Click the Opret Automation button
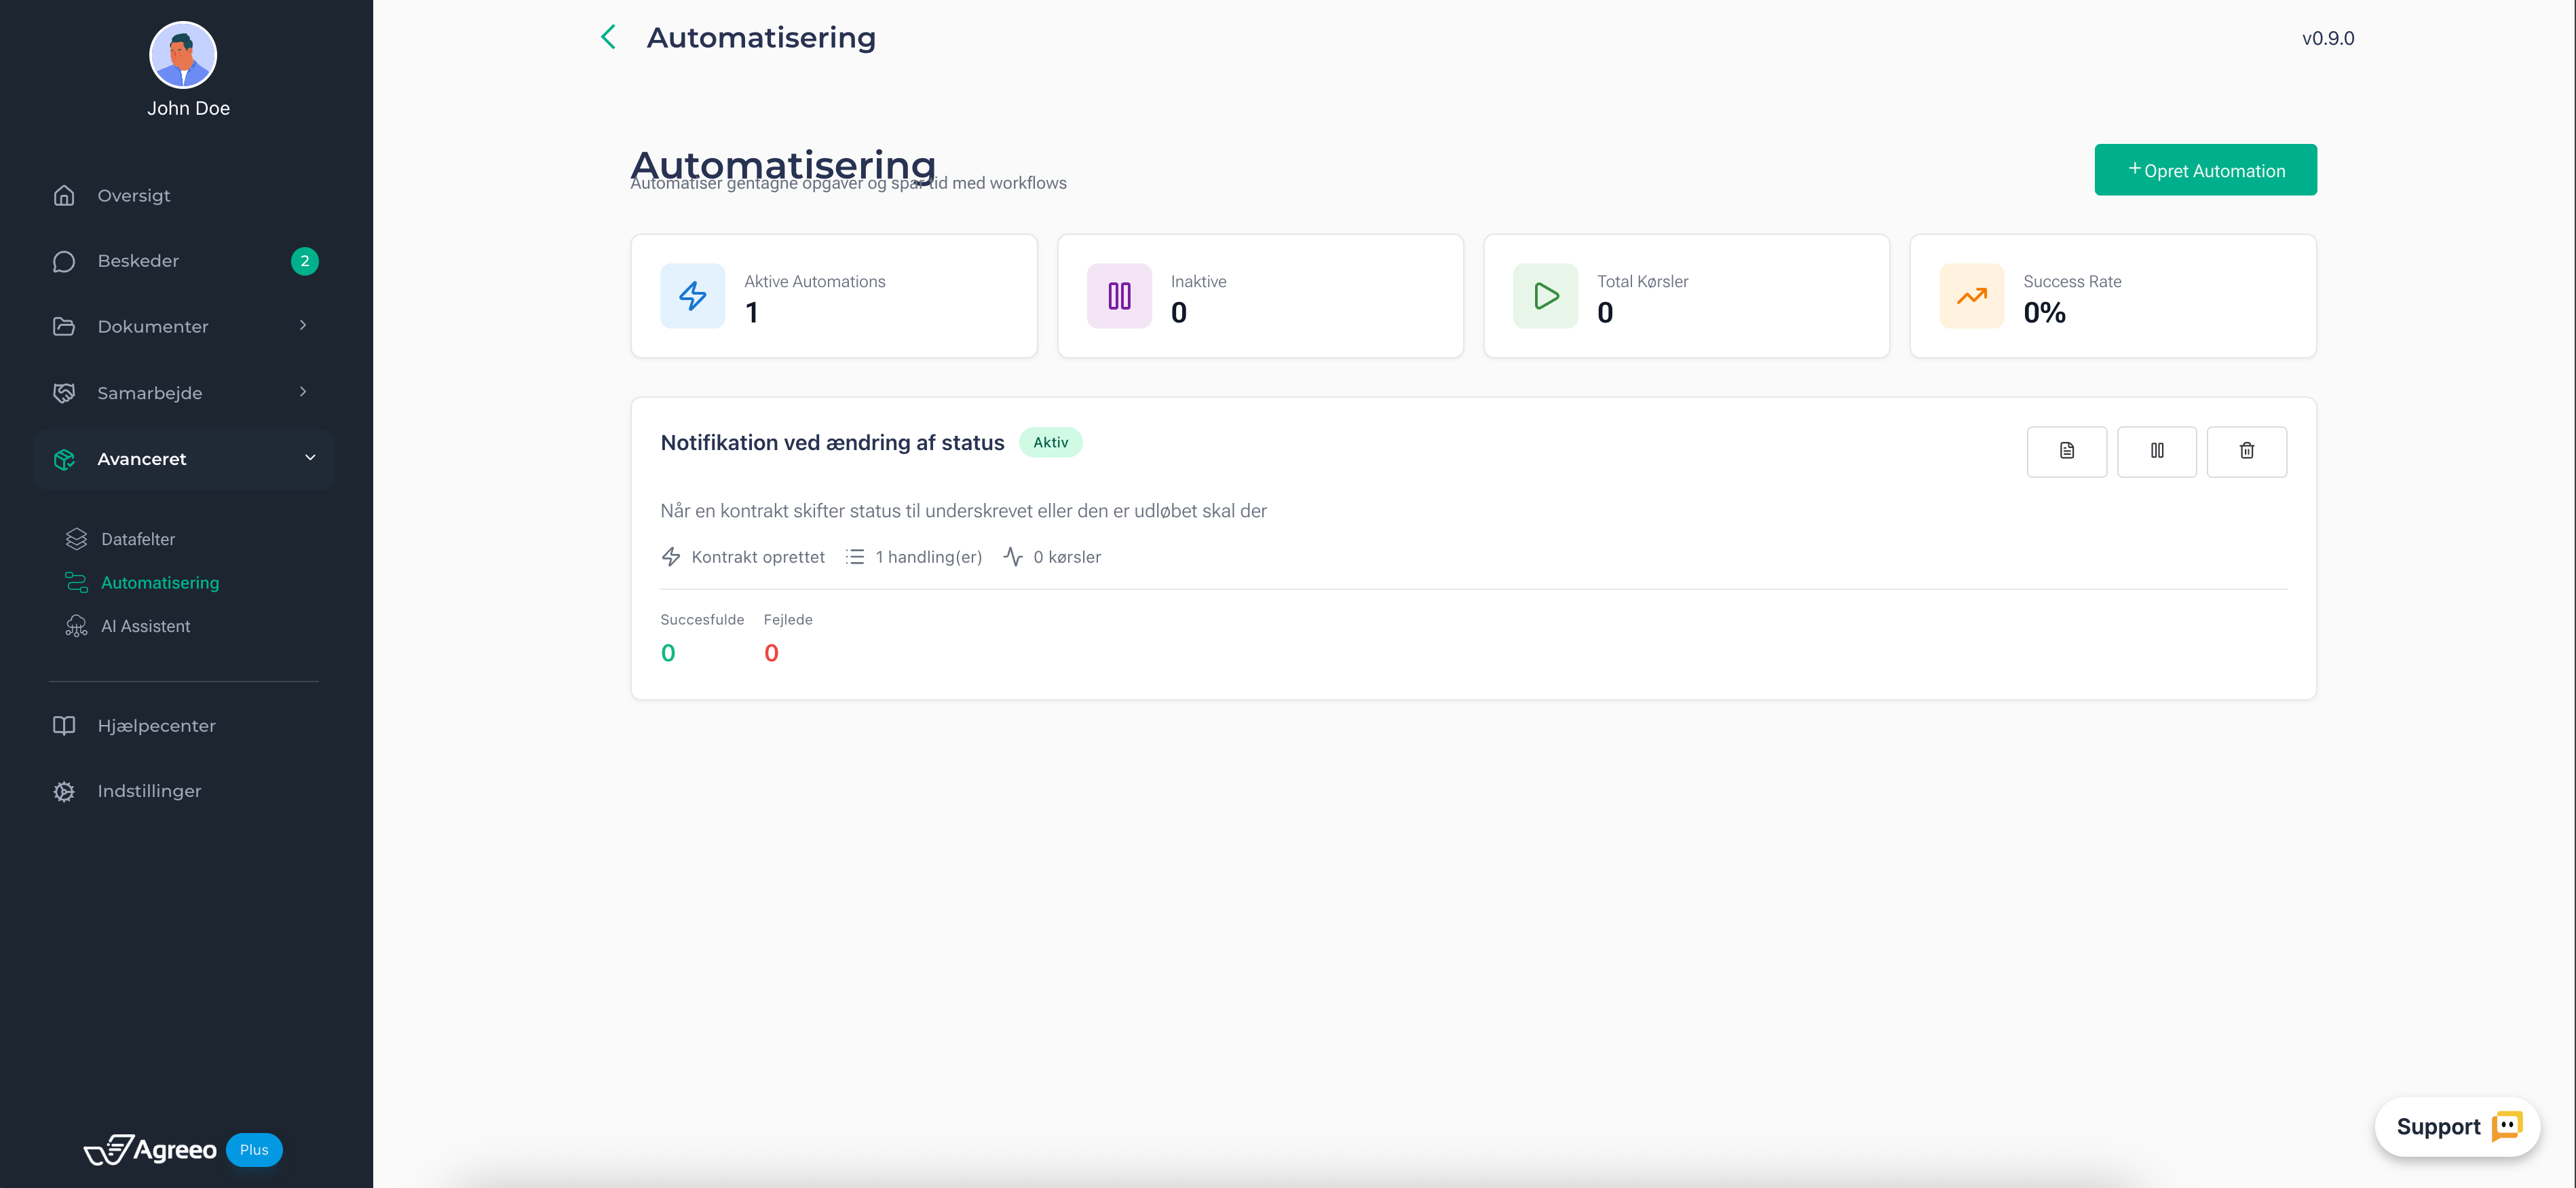 coord(2205,170)
